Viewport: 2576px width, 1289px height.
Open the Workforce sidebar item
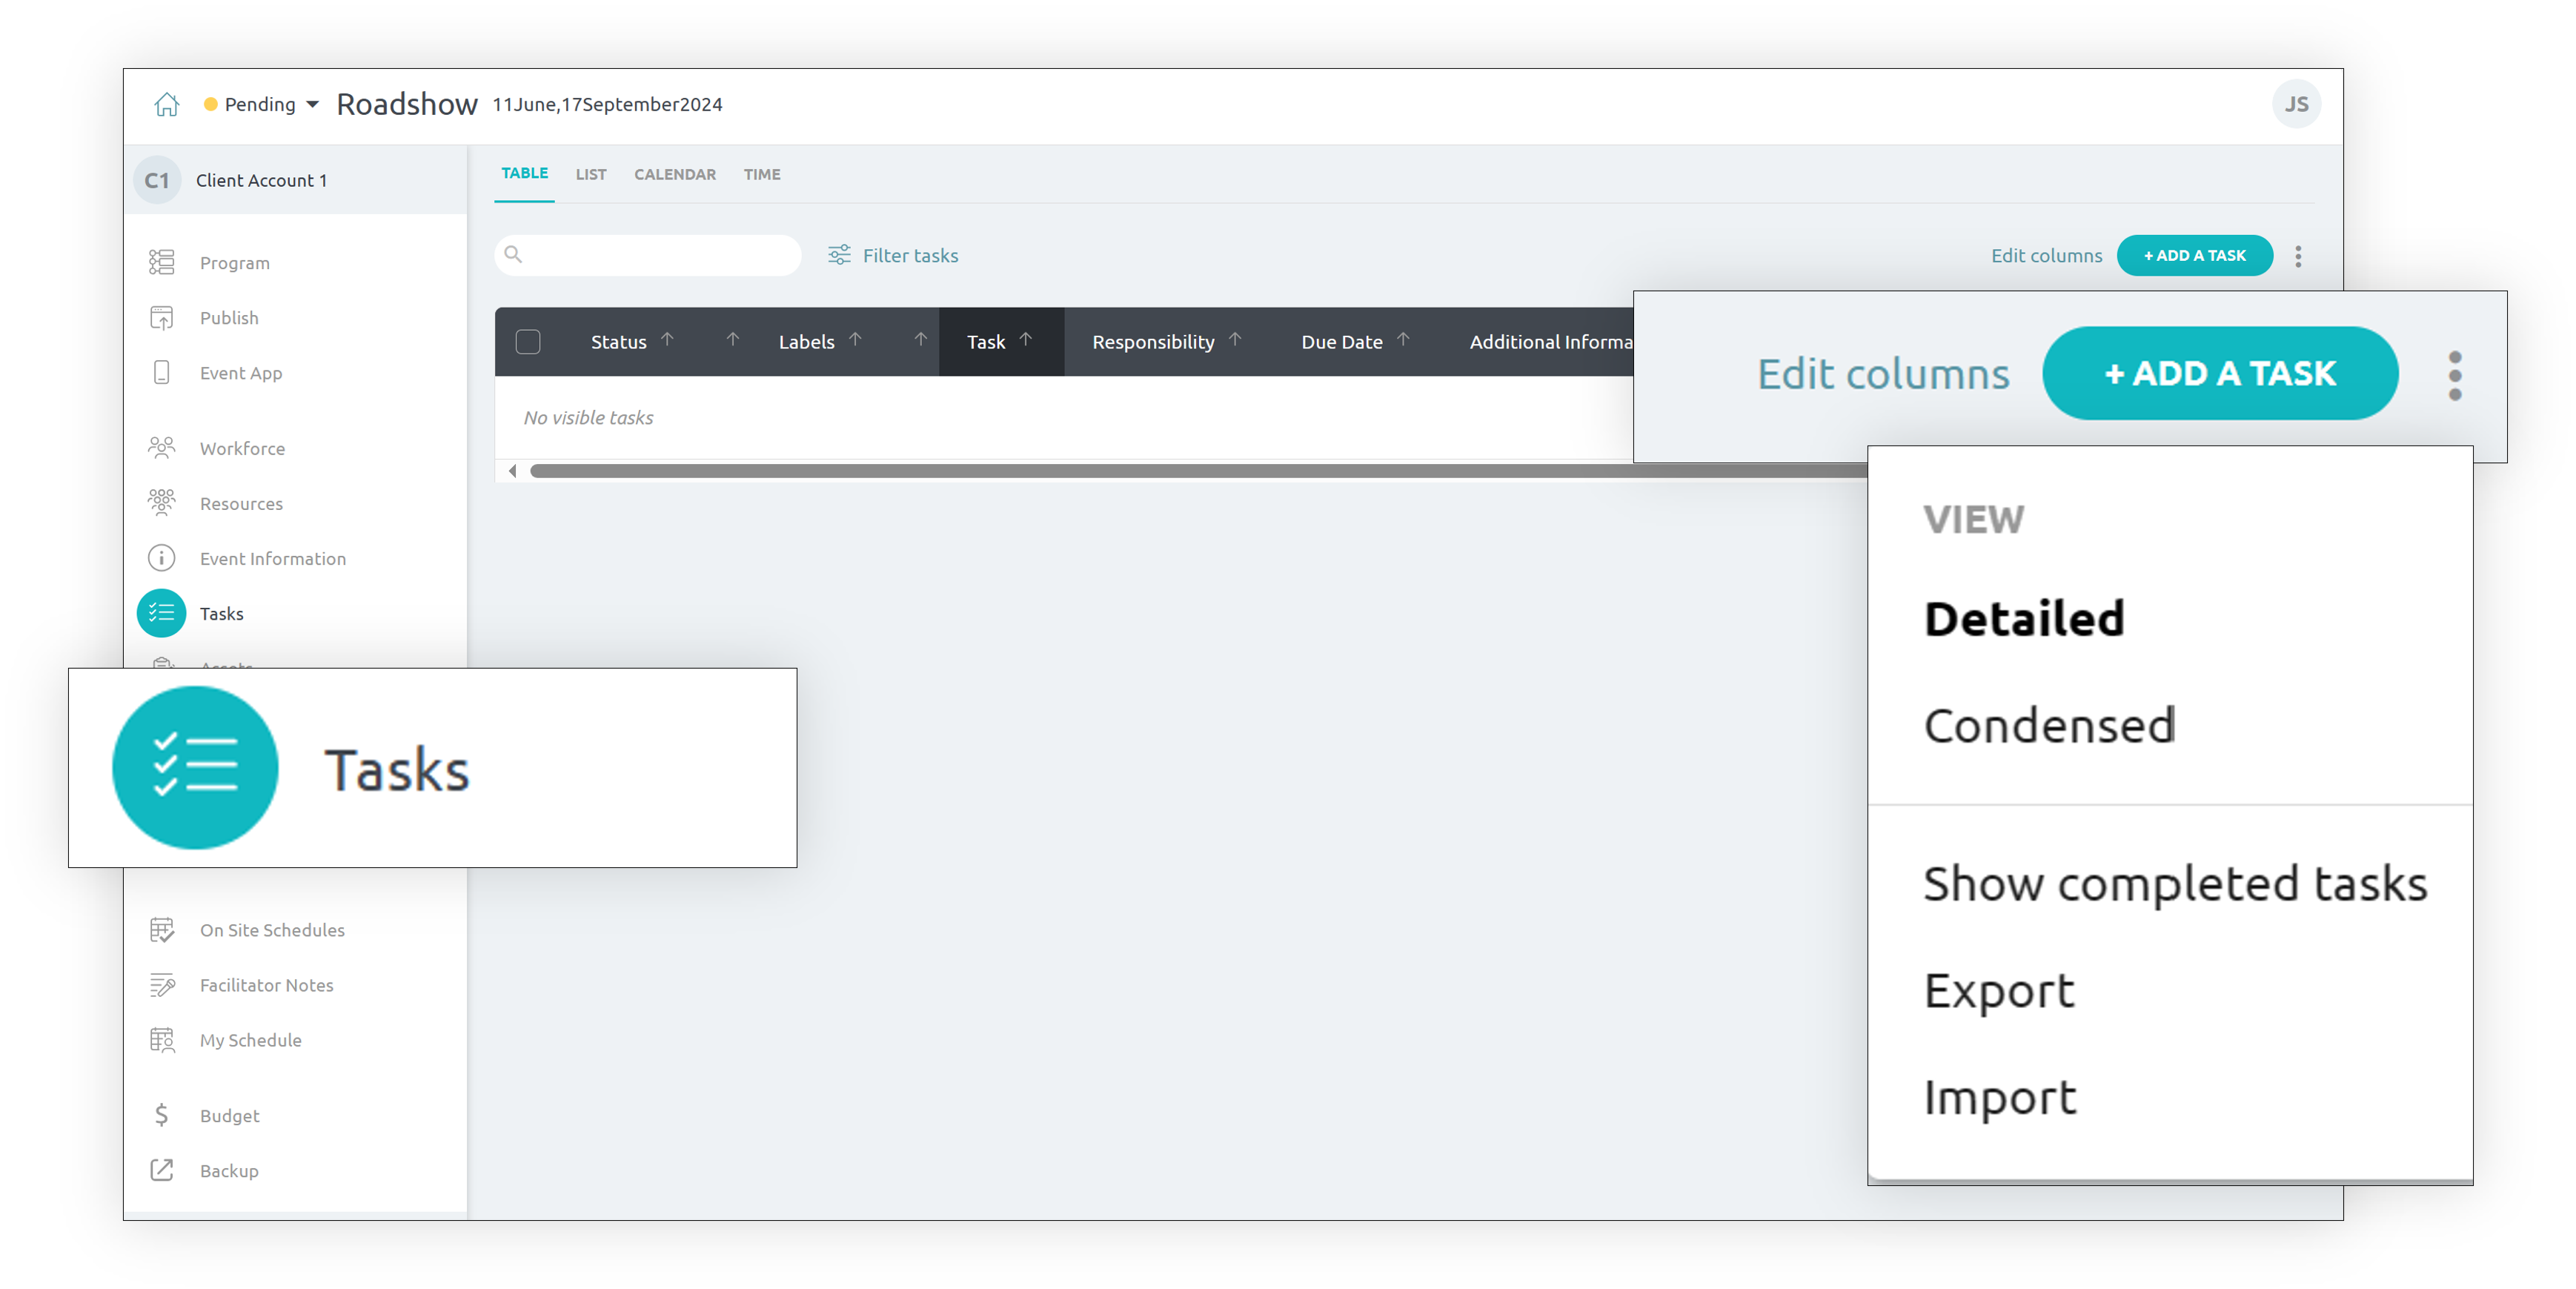coord(242,449)
